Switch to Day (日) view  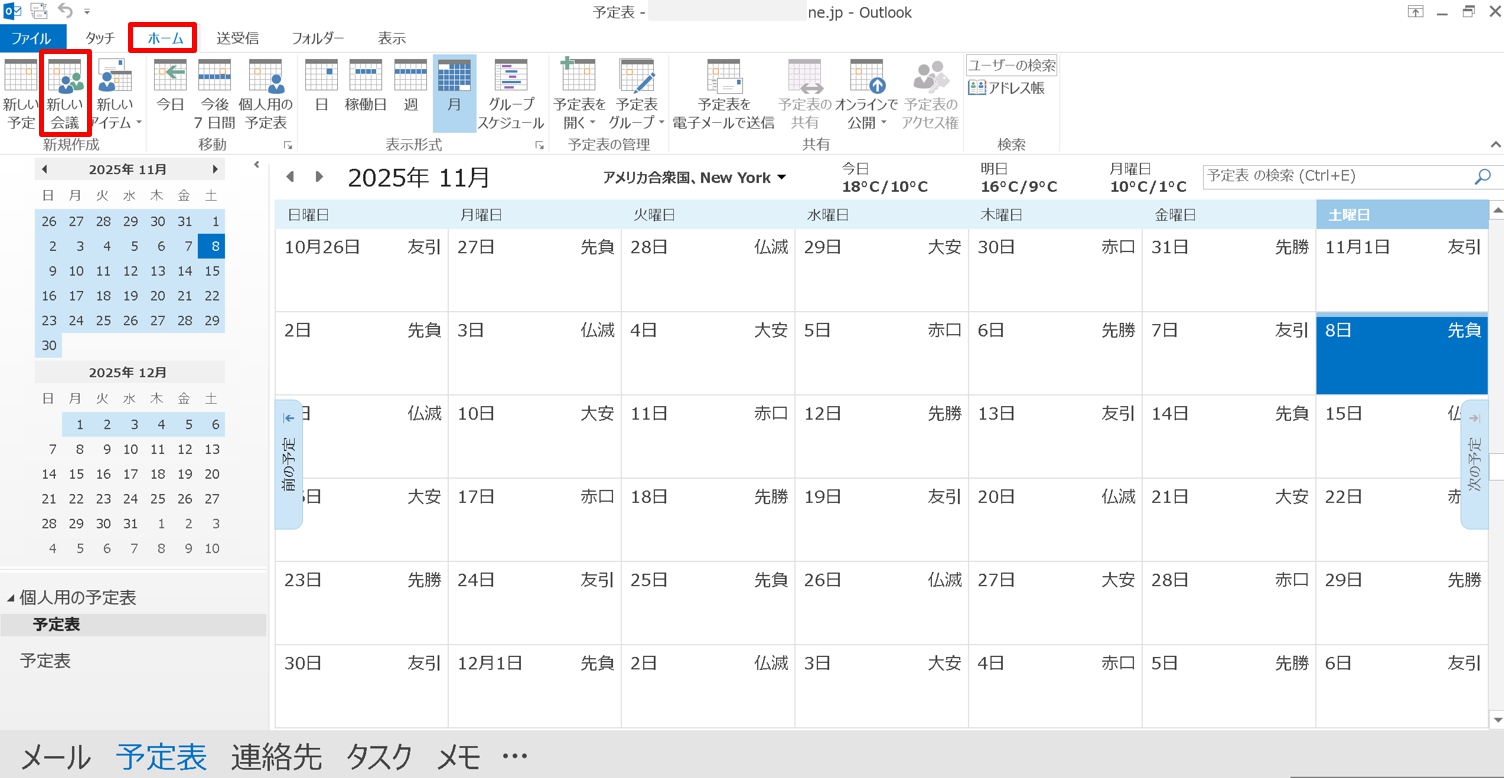[321, 94]
